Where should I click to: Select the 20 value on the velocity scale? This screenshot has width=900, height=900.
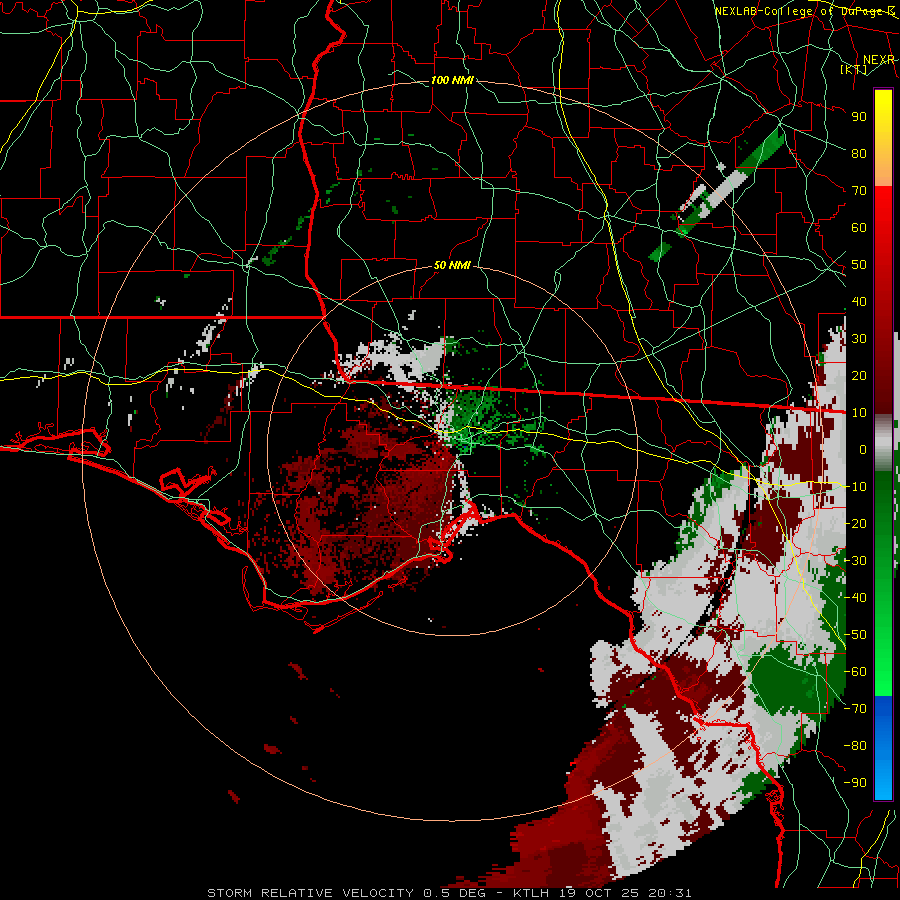pos(859,375)
